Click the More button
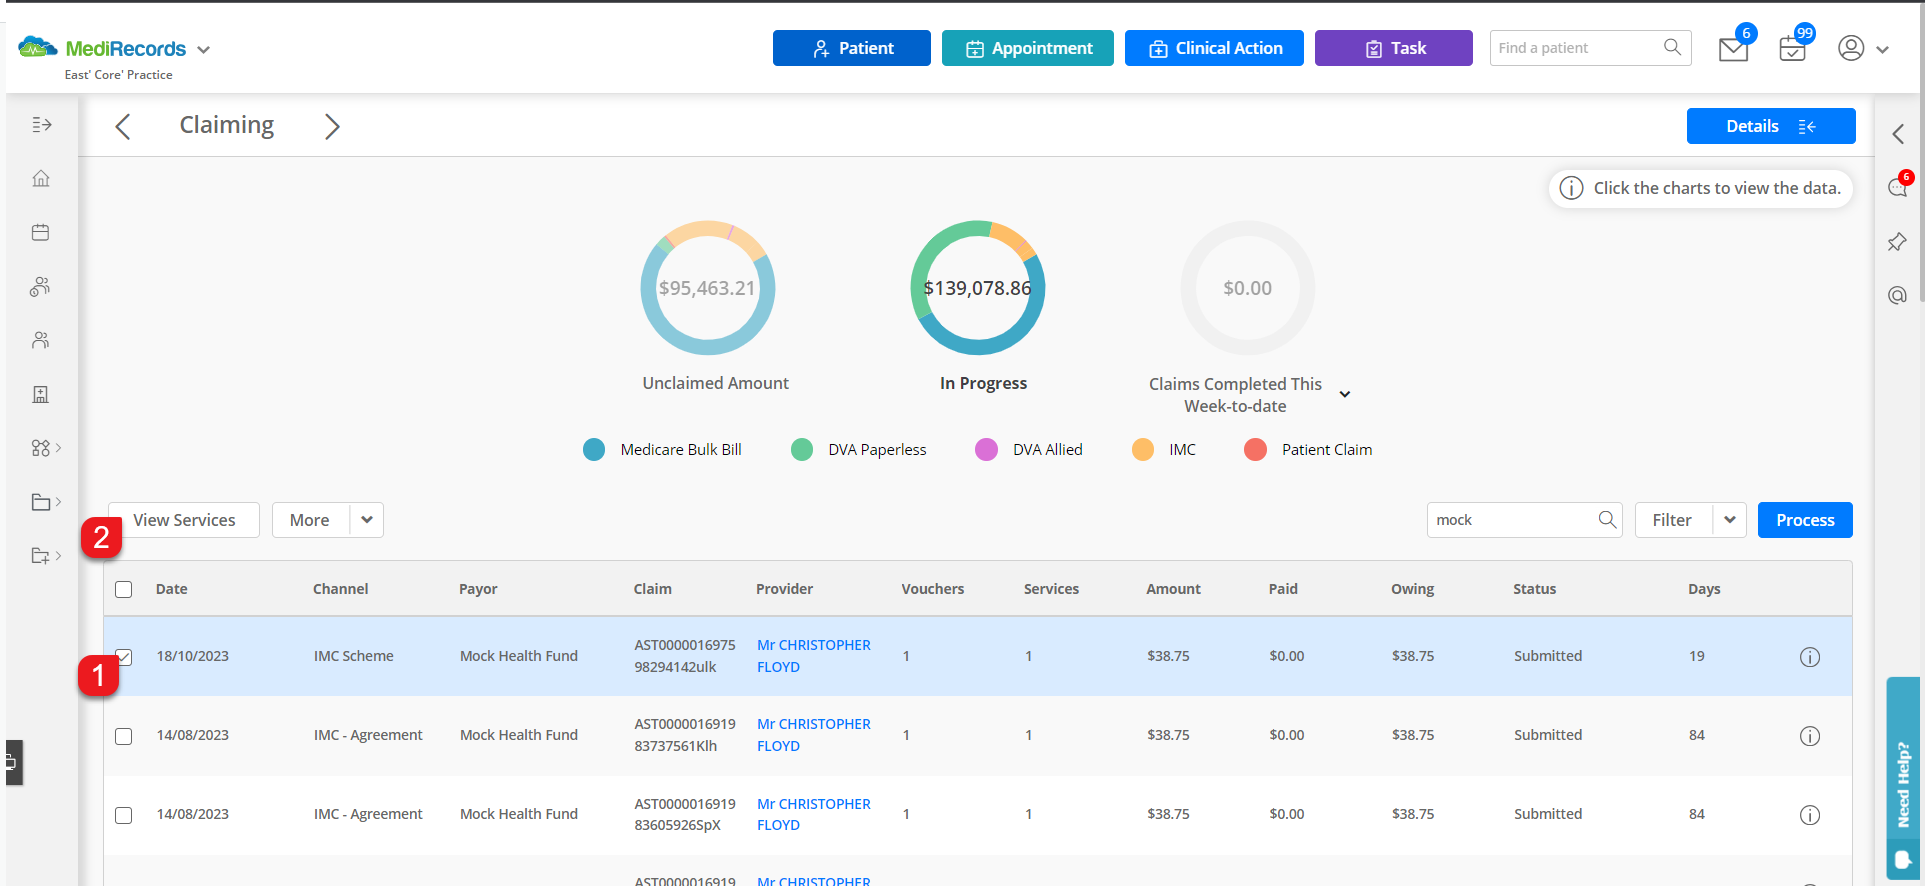This screenshot has width=1925, height=886. click(310, 520)
